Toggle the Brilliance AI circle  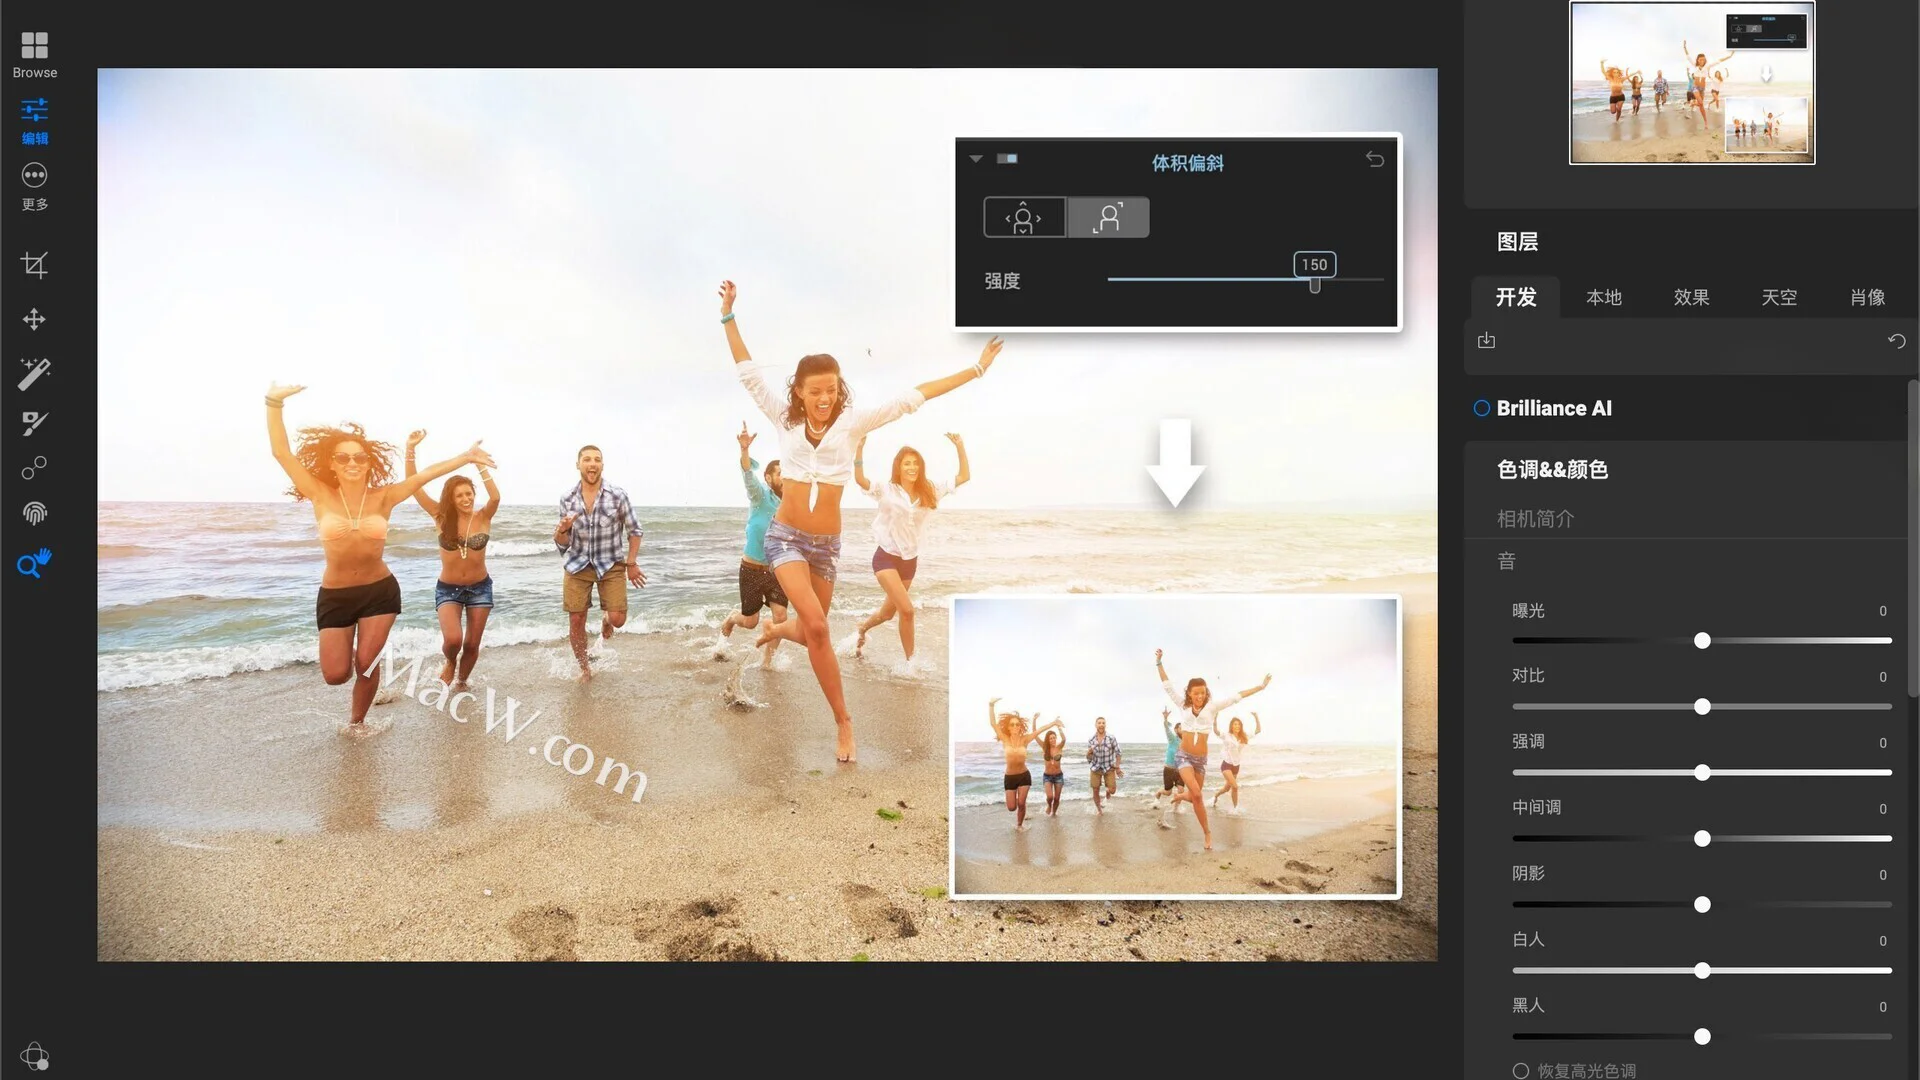[1481, 408]
